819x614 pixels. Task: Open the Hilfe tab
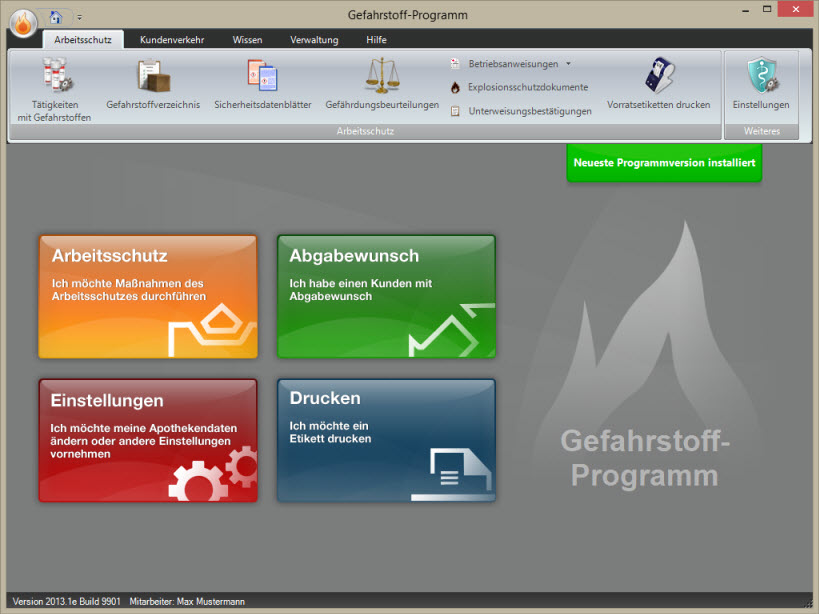[376, 40]
